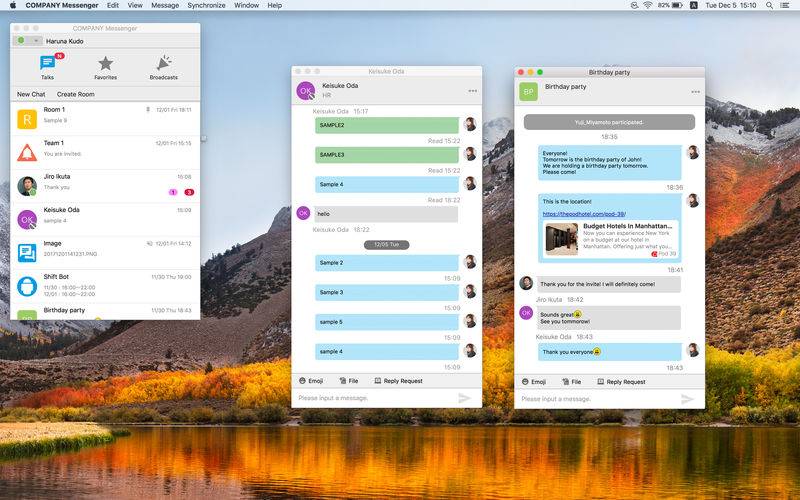Screen dimensions: 800x500
Task: Click the green SAMPLE2 message bubble
Action: point(387,125)
